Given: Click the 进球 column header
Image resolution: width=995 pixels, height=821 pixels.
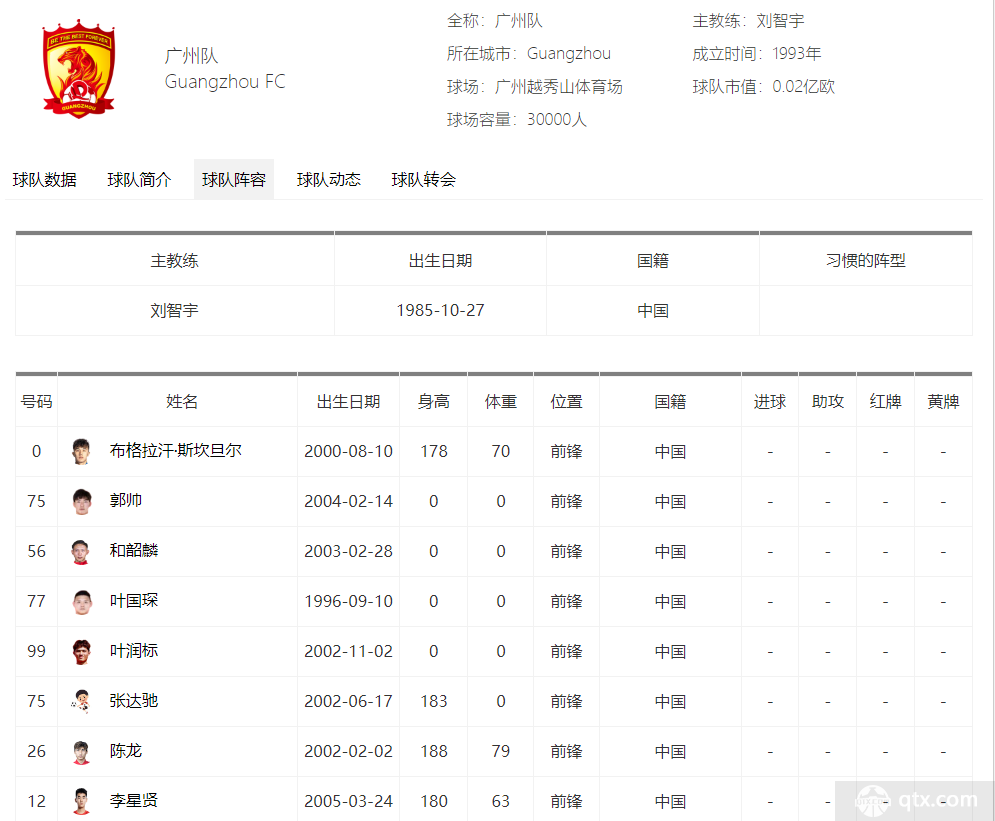Looking at the screenshot, I should [x=770, y=402].
